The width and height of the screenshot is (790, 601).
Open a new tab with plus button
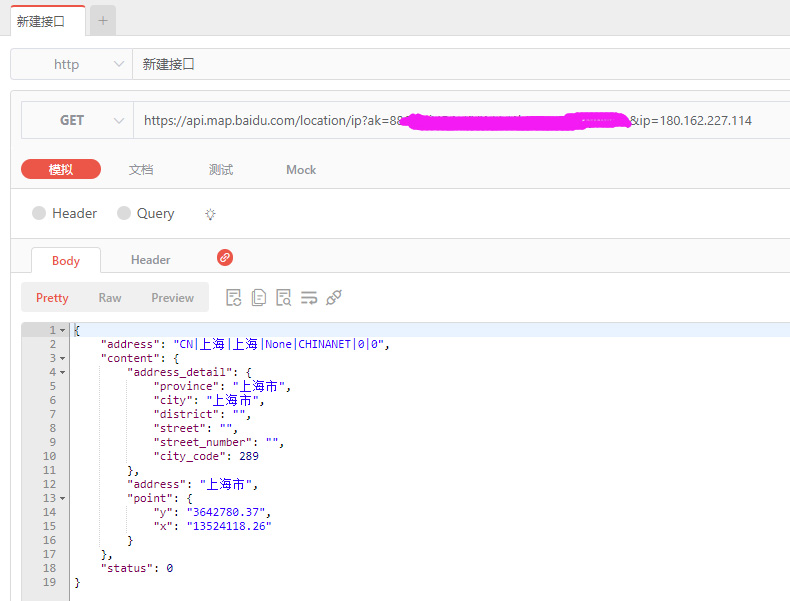pos(103,21)
